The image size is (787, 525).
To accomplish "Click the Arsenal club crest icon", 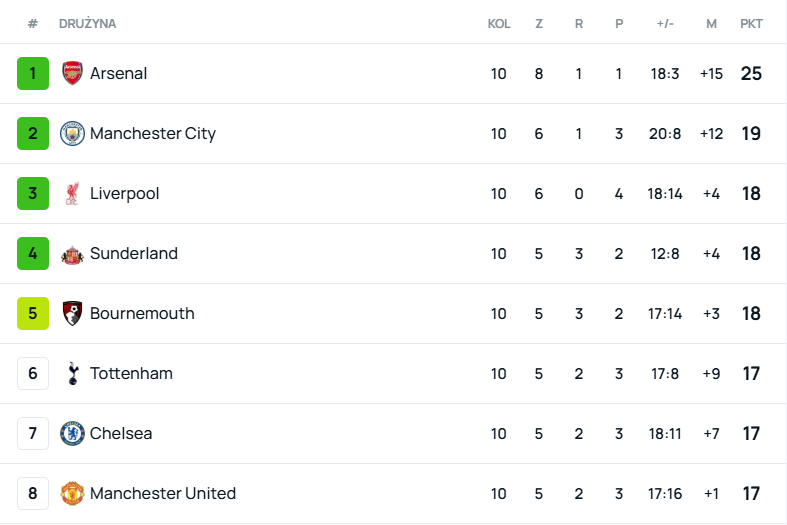I will coord(72,73).
